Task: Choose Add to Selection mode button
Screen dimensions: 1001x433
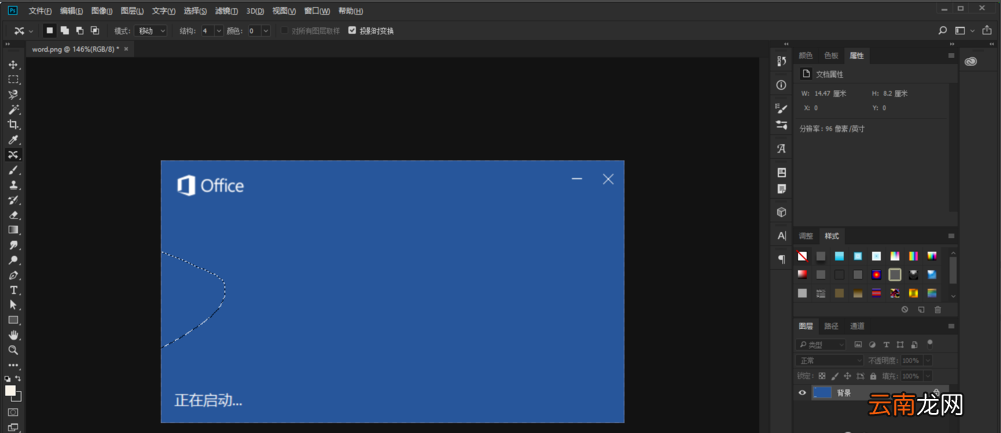Action: click(65, 31)
